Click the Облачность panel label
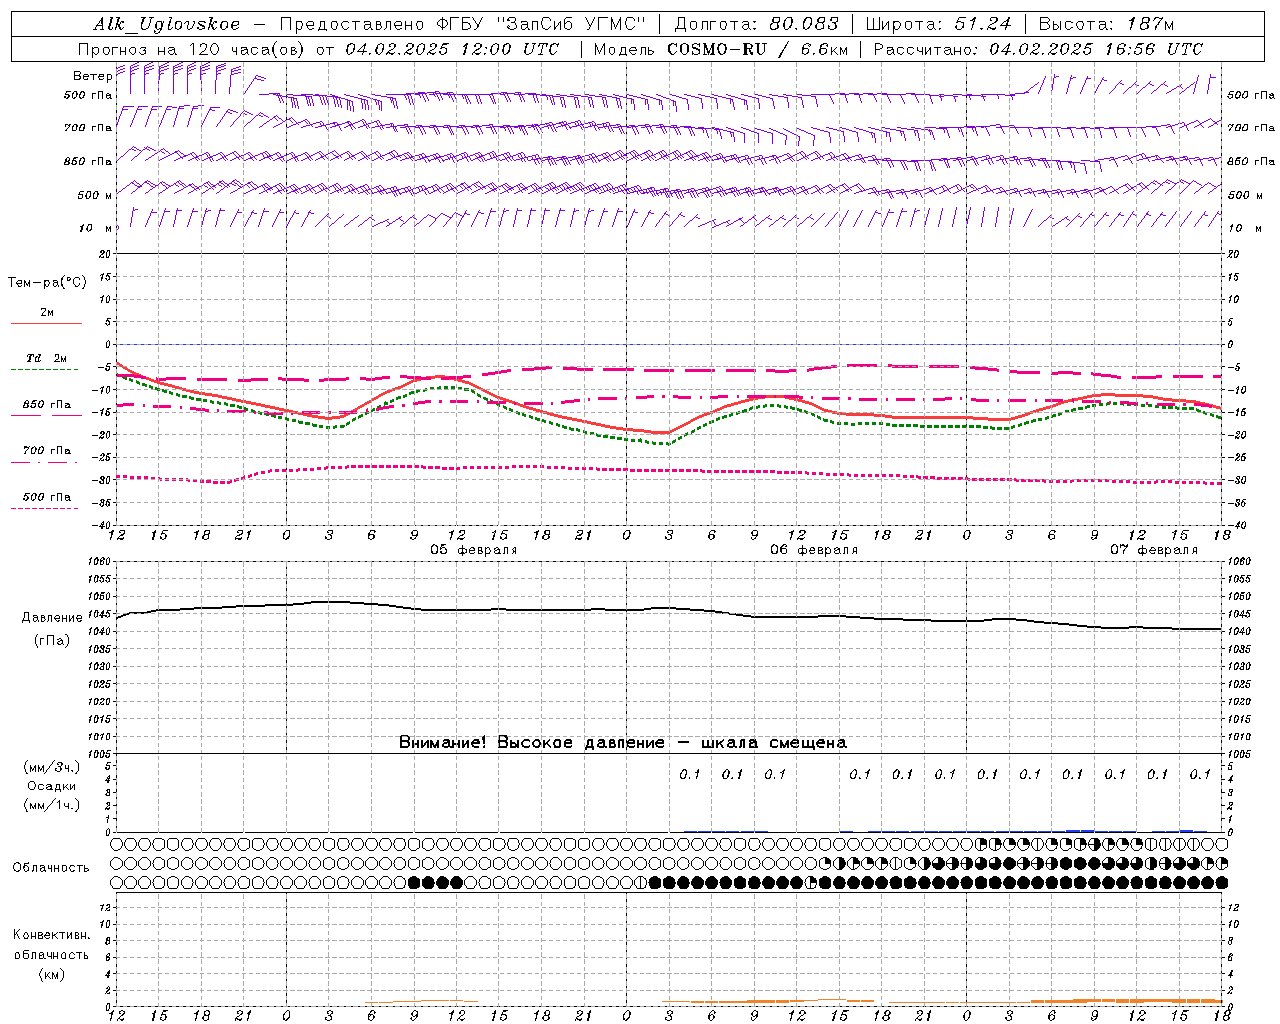 (x=51, y=868)
